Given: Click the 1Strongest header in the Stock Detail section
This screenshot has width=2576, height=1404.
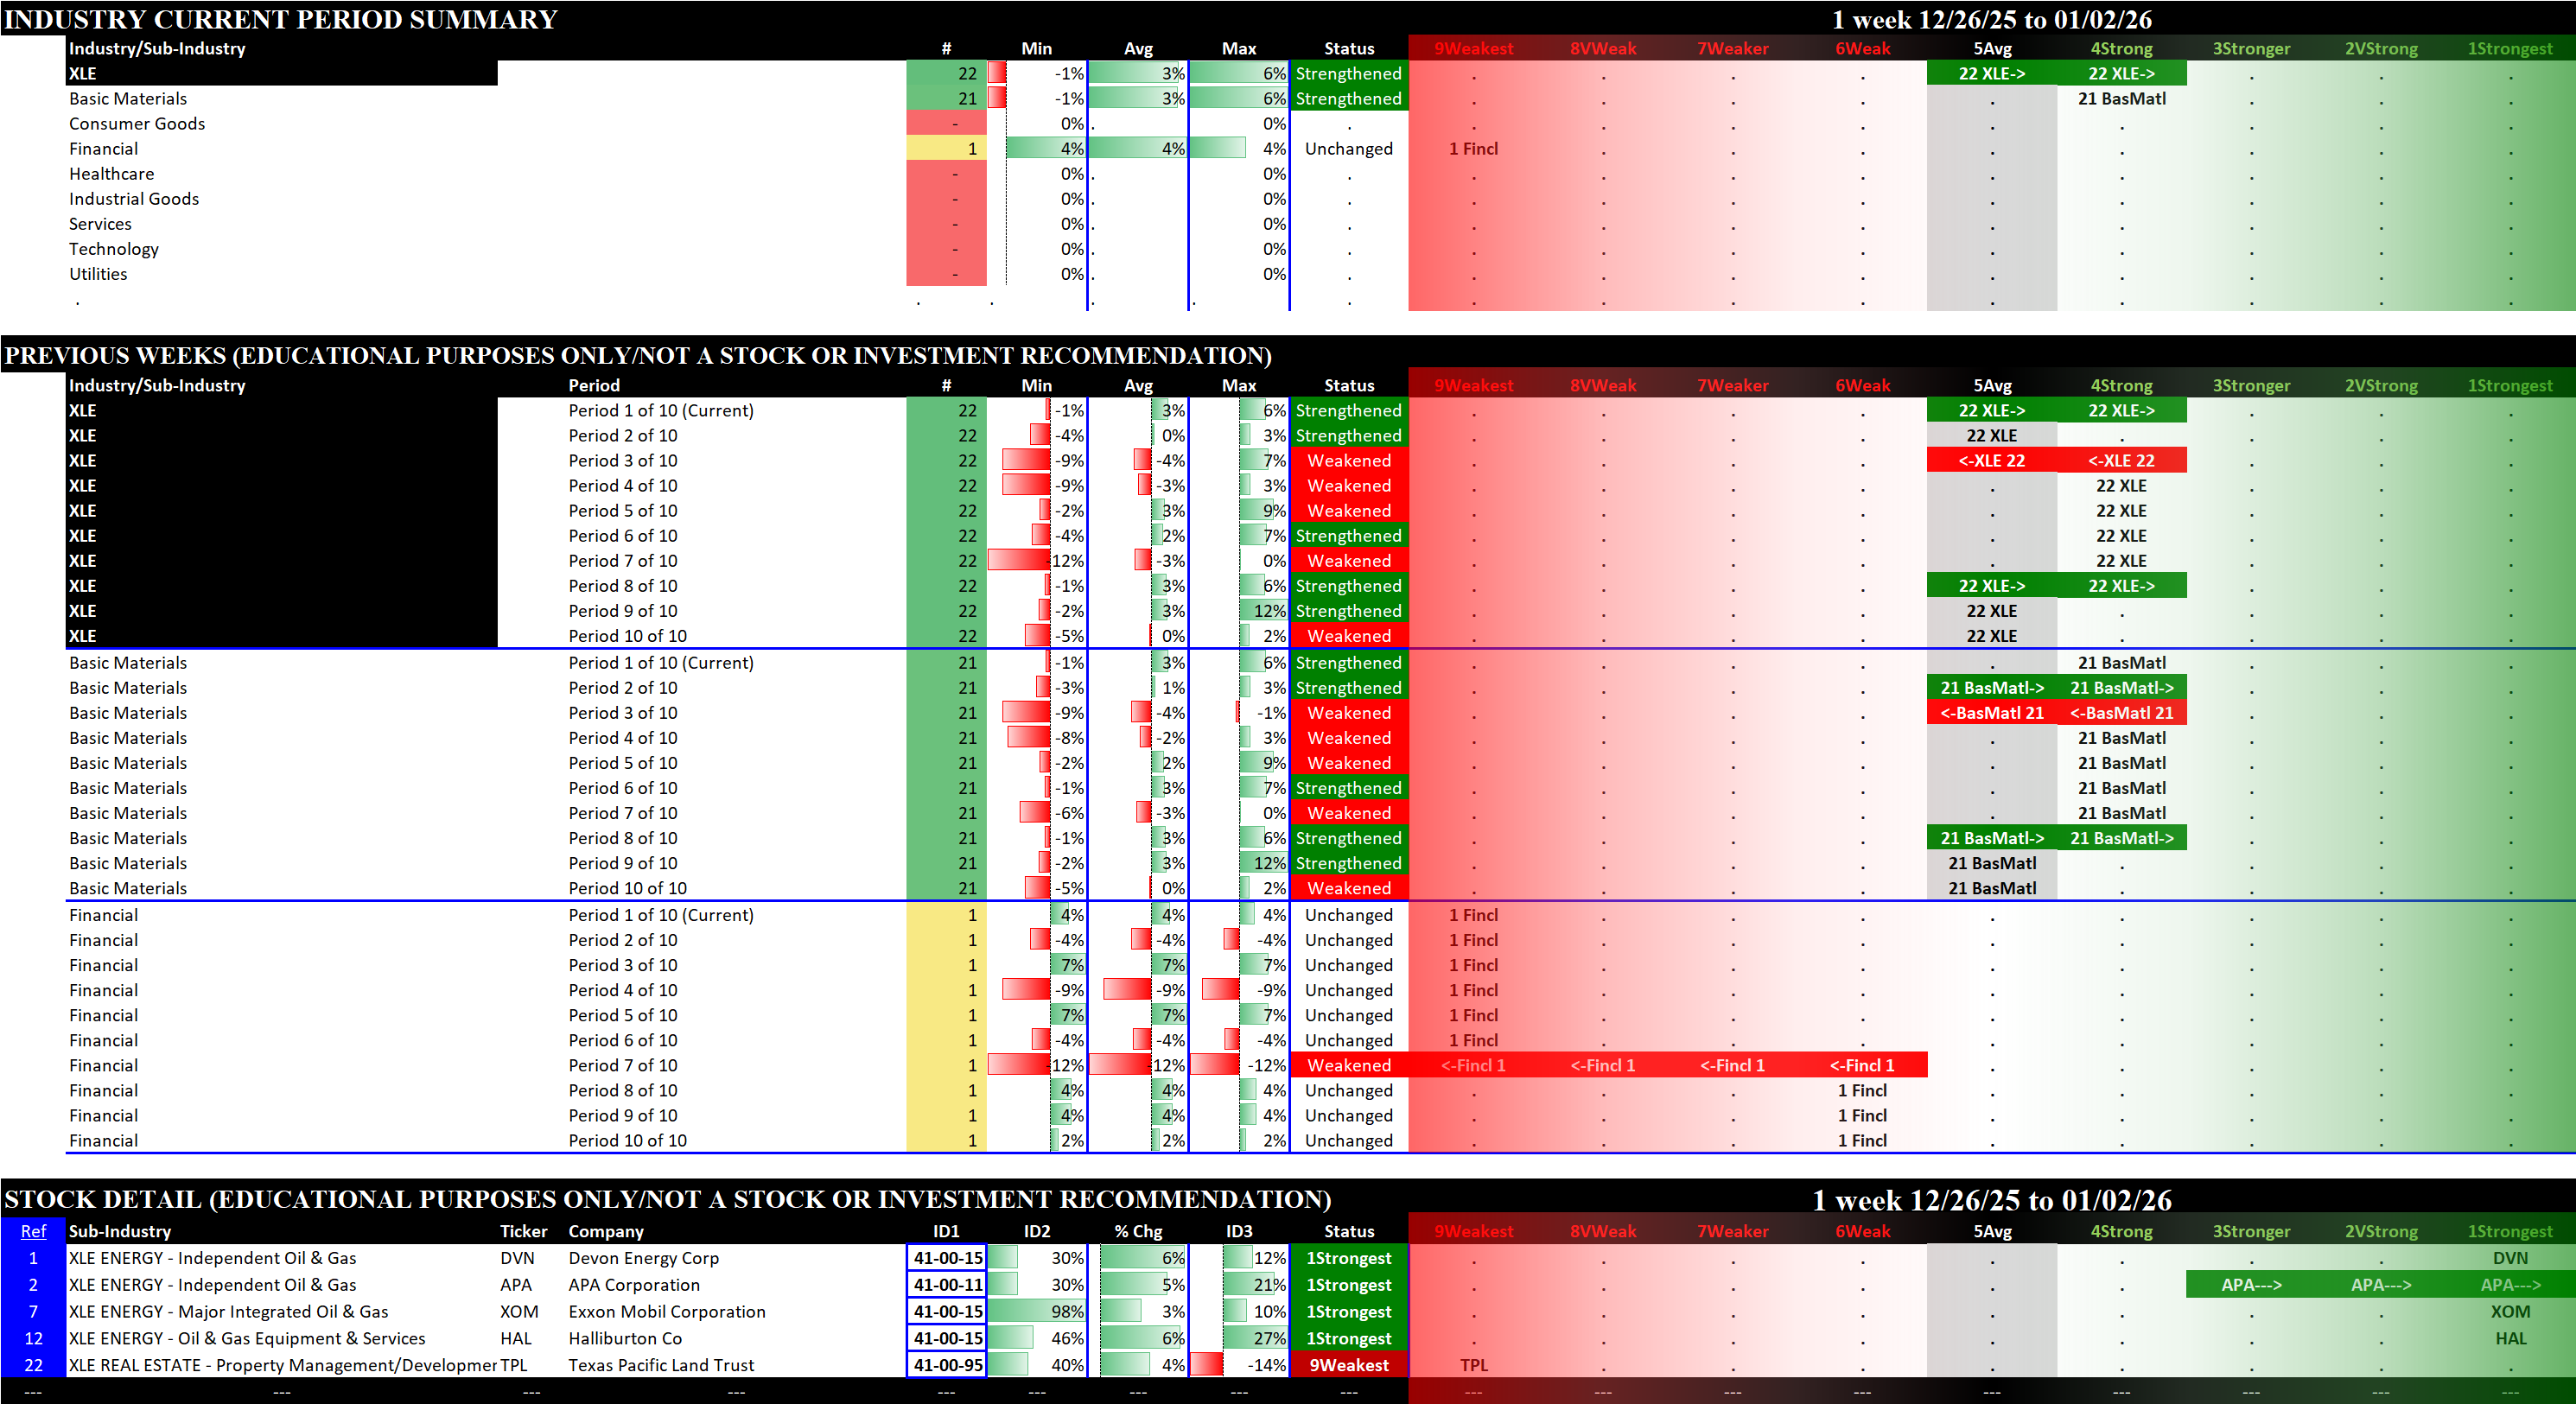Looking at the screenshot, I should (2509, 1231).
